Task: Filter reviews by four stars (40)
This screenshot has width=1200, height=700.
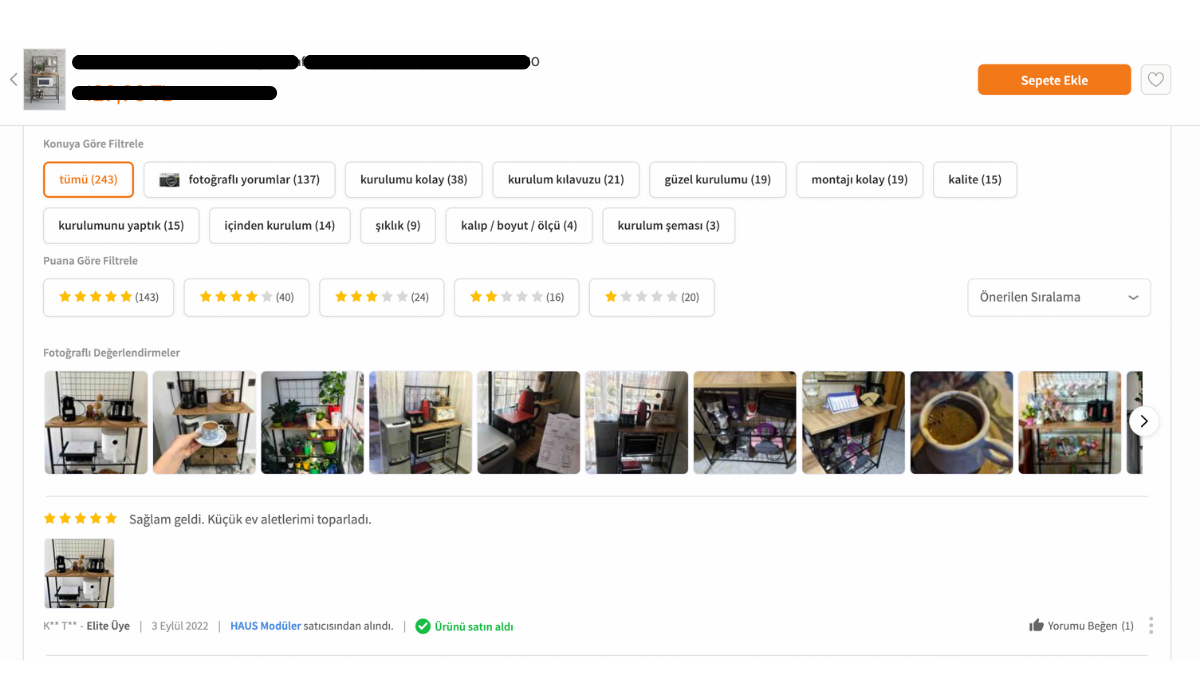Action: [247, 297]
